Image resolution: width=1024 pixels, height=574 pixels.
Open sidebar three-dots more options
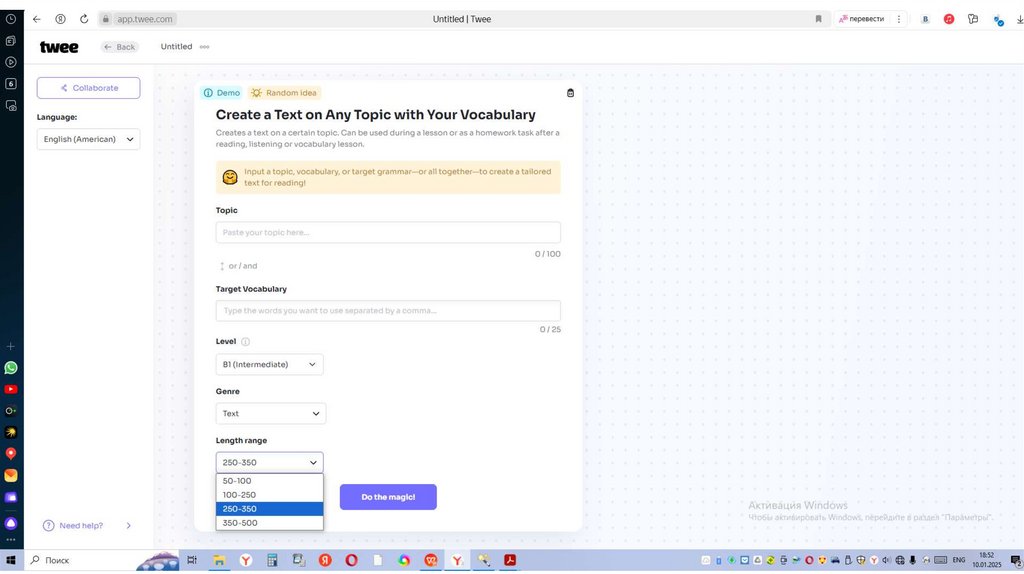[11, 540]
